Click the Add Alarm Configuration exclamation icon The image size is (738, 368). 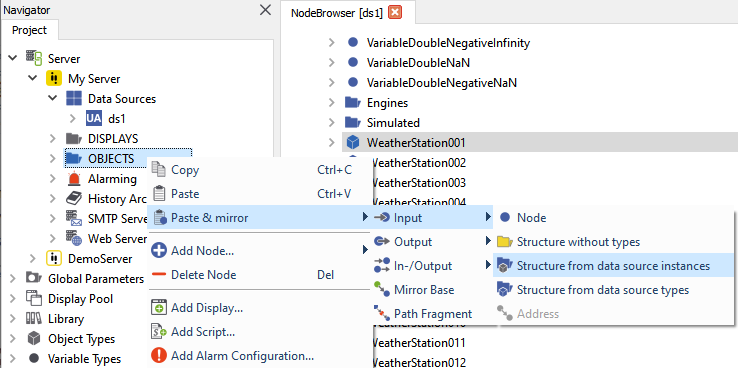pyautogui.click(x=159, y=355)
